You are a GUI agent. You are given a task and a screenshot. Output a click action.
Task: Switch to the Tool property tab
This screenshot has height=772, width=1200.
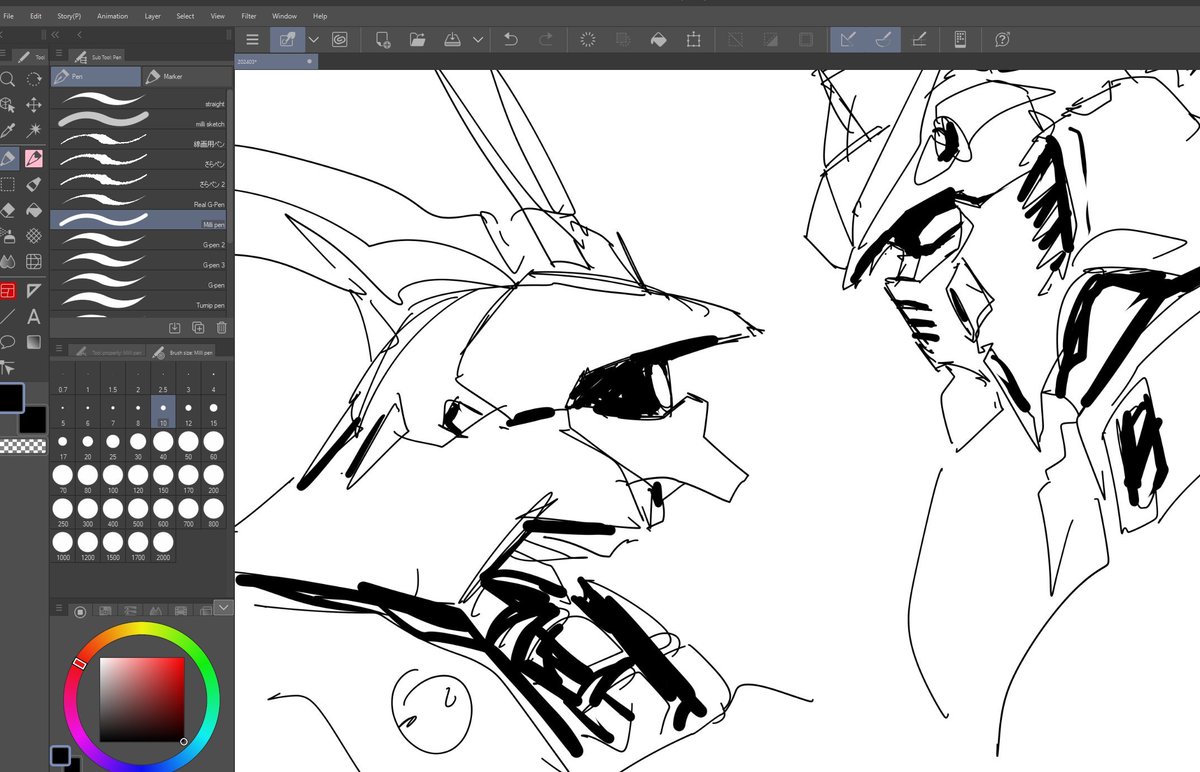click(107, 351)
